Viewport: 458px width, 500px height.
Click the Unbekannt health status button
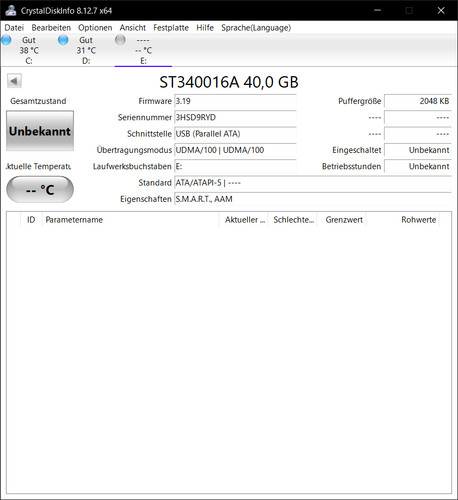(40, 131)
